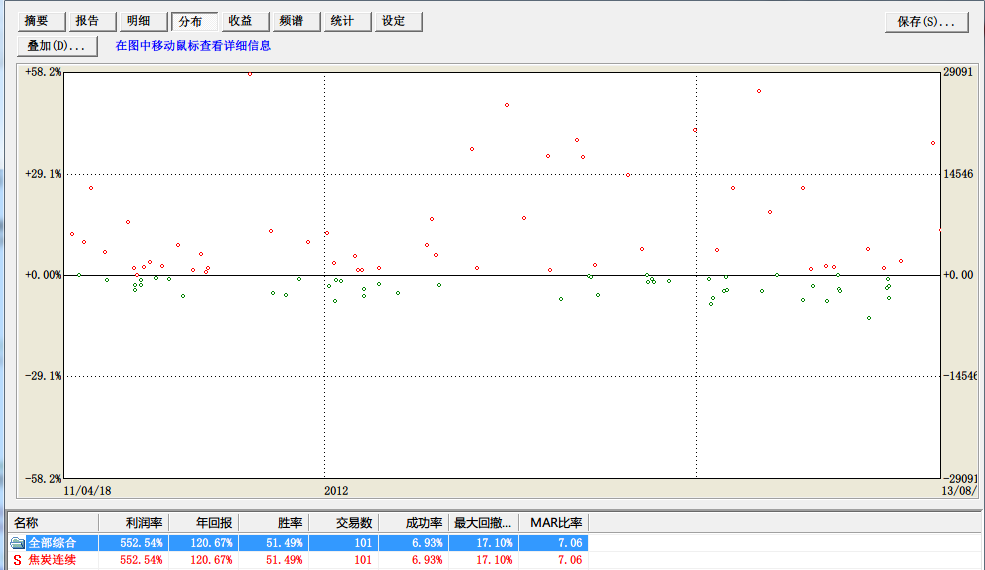
Task: Click the 保存(S)... button
Action: point(927,22)
